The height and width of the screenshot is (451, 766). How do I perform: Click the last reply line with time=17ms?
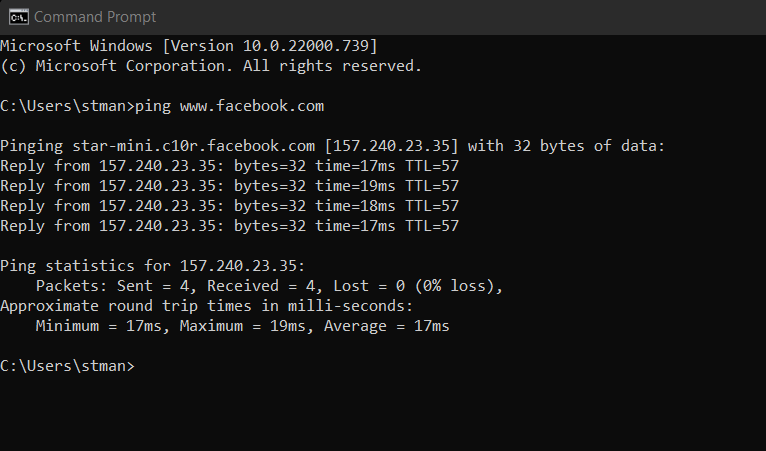coord(229,226)
